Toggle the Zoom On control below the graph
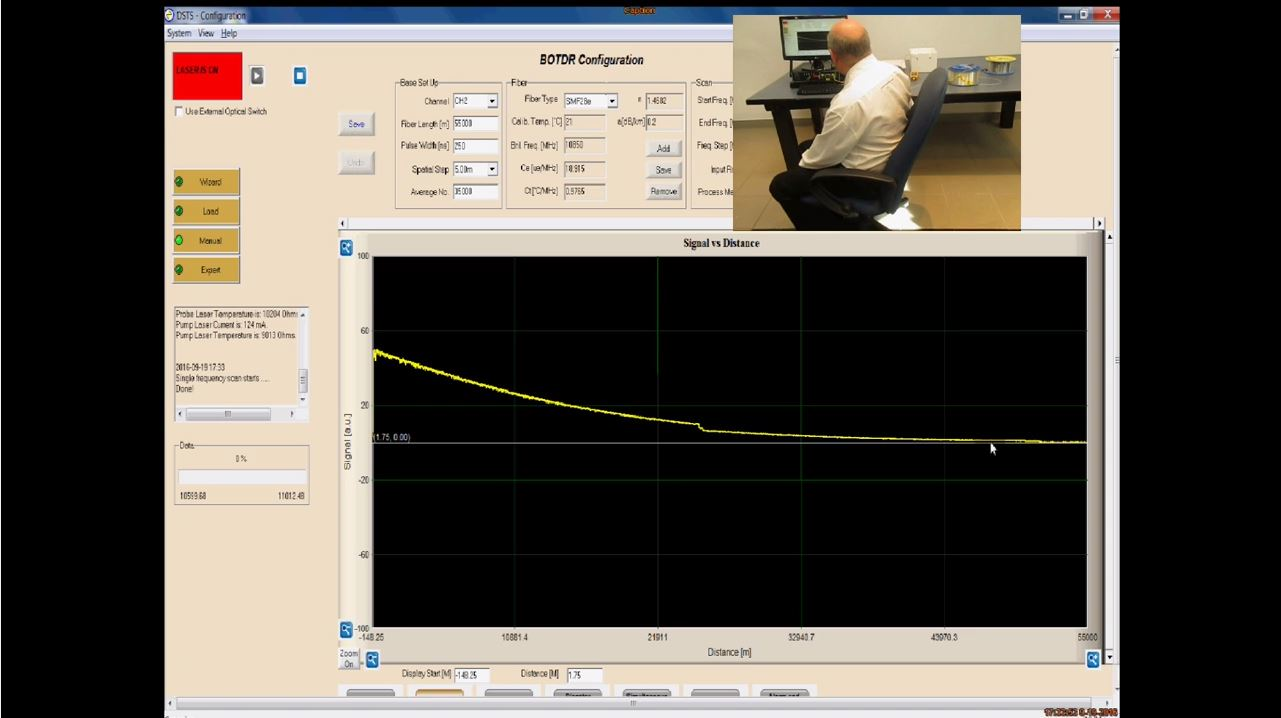Screen dimensions: 1281x718 coord(348,660)
